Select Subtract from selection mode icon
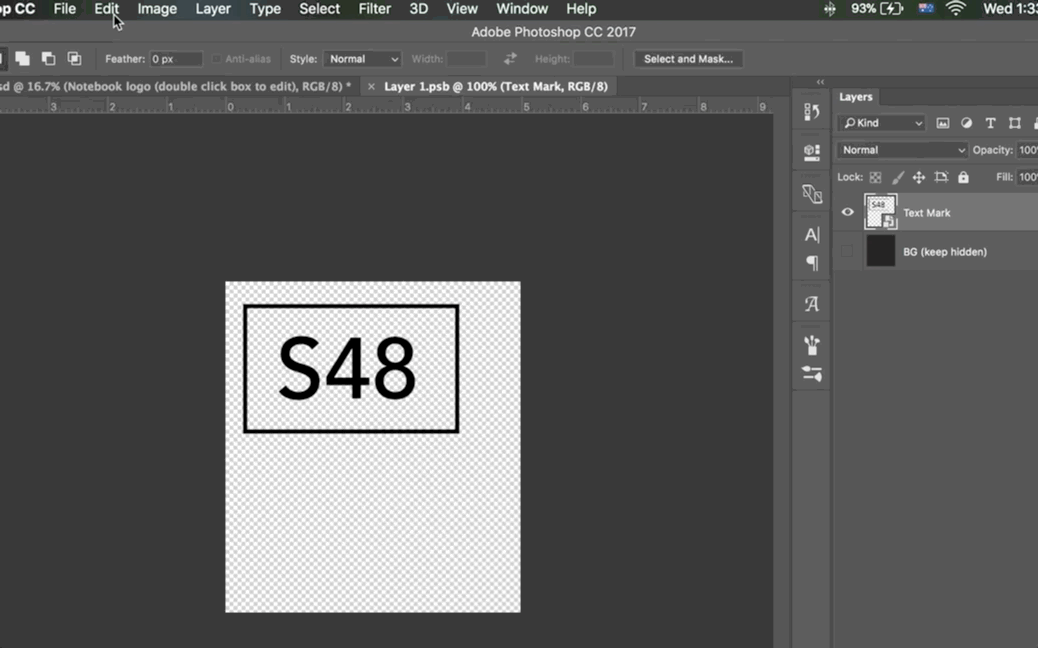1038x648 pixels. pos(48,58)
